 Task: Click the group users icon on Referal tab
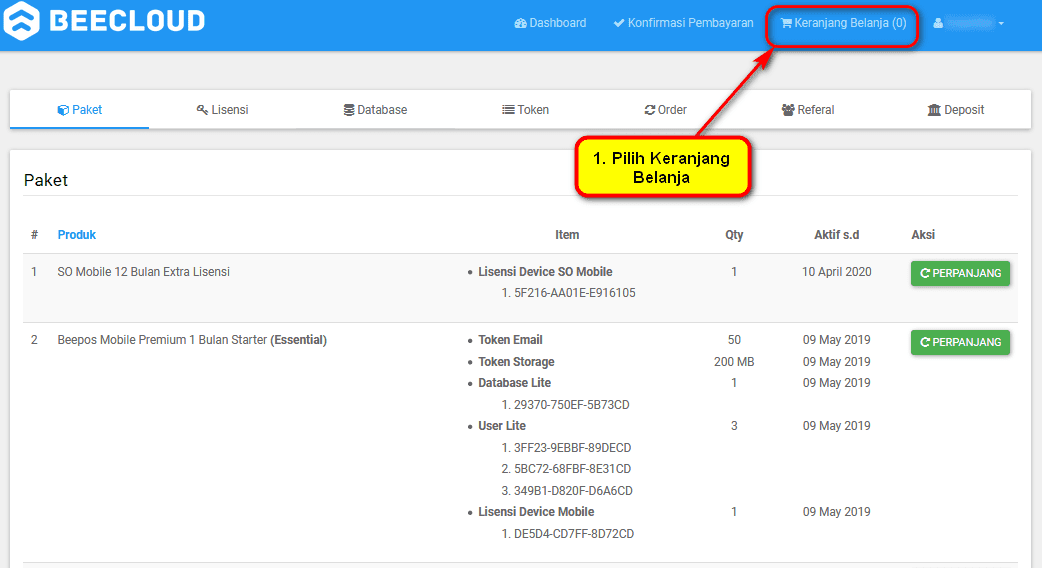(x=788, y=110)
